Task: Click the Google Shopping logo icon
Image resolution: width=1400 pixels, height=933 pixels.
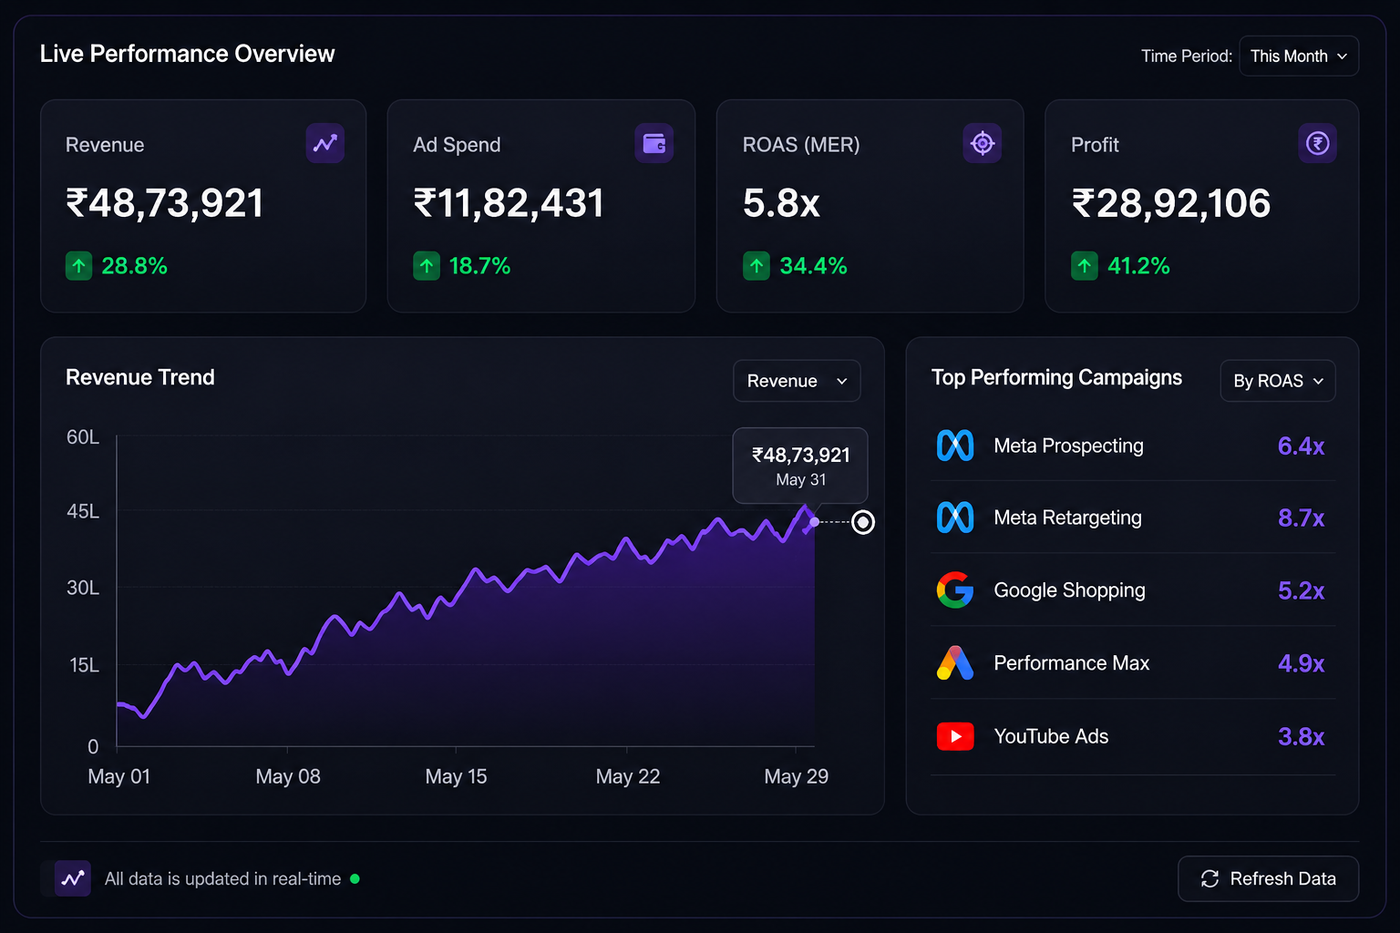Action: coord(955,590)
